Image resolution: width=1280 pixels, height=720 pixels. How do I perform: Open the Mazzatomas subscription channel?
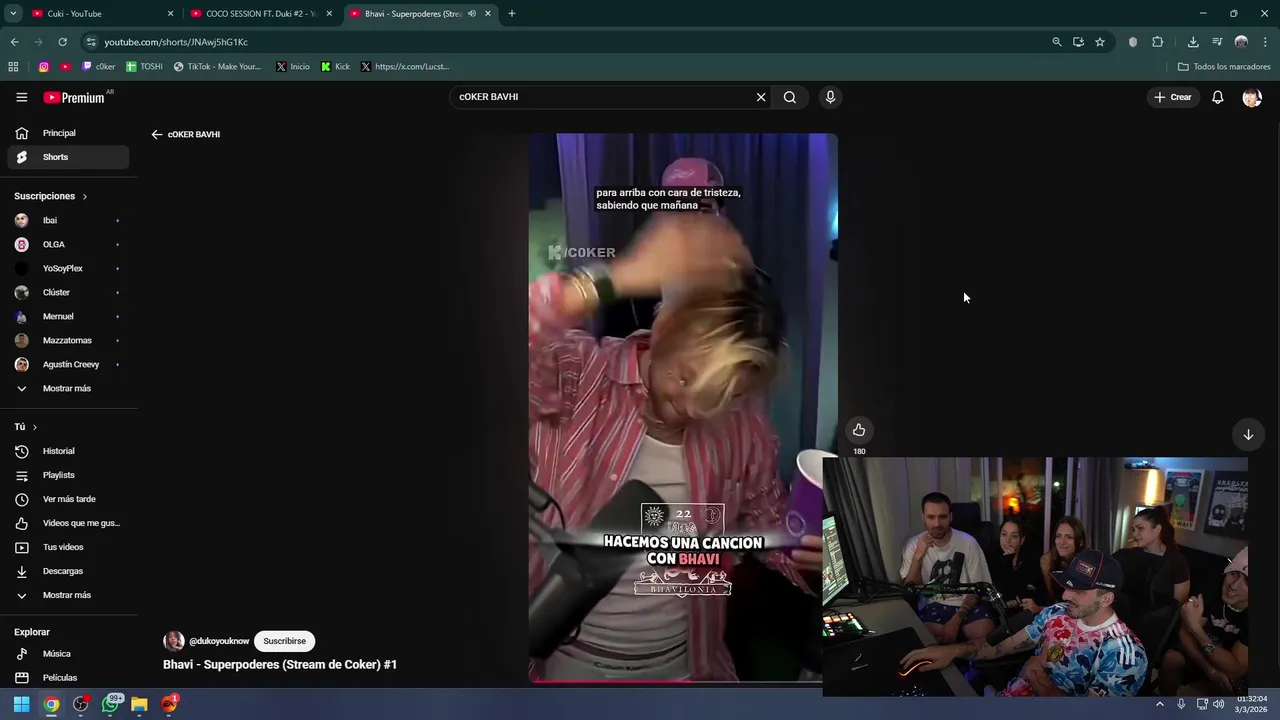[68, 340]
